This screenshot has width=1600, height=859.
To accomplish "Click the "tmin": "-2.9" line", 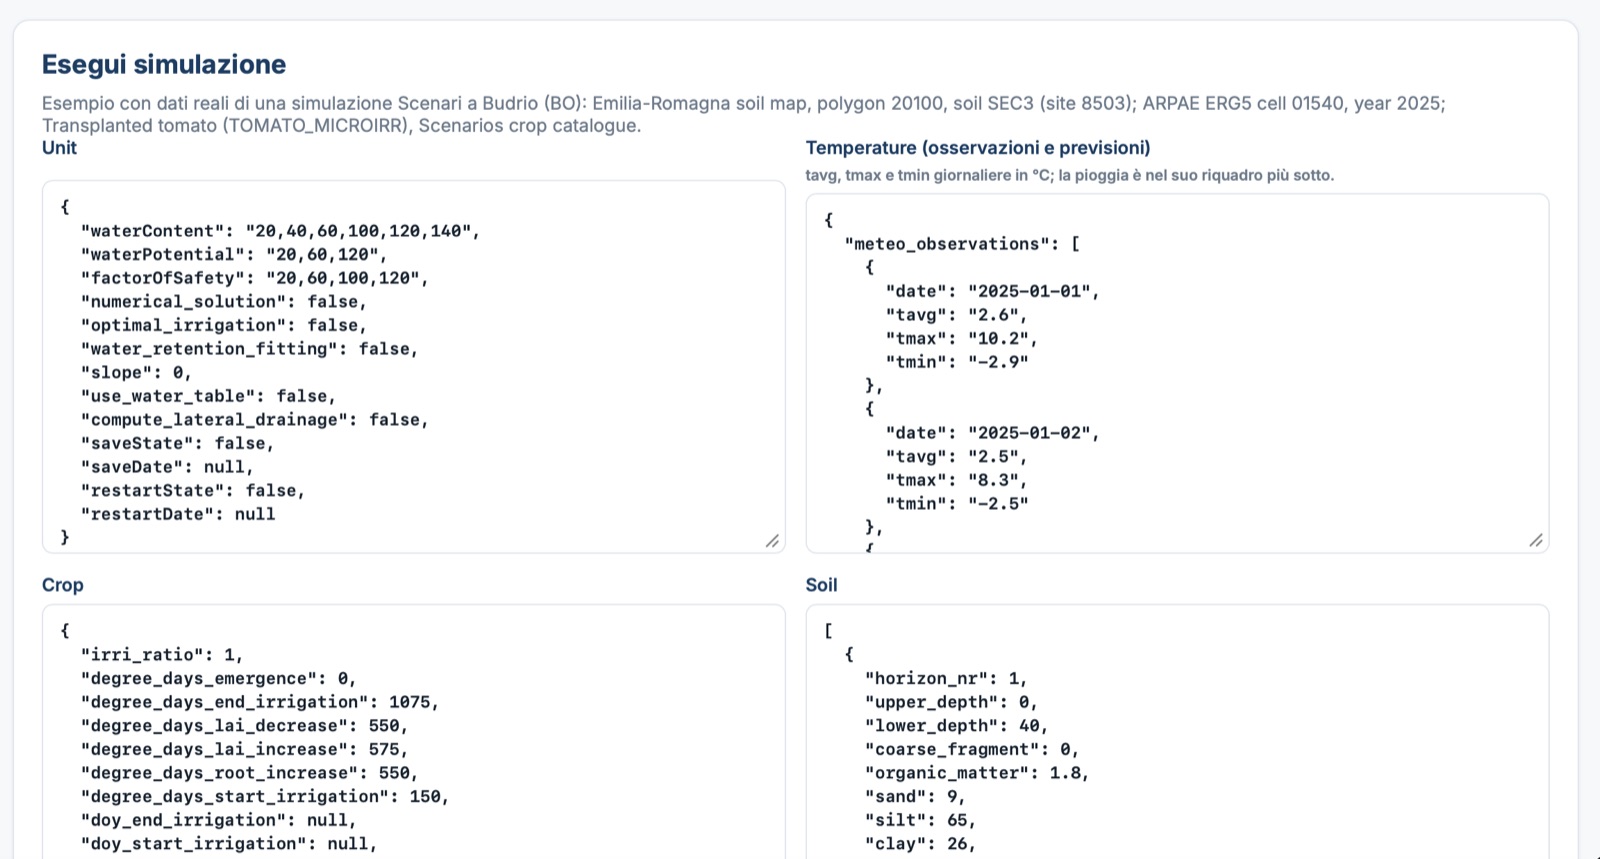I will point(956,362).
